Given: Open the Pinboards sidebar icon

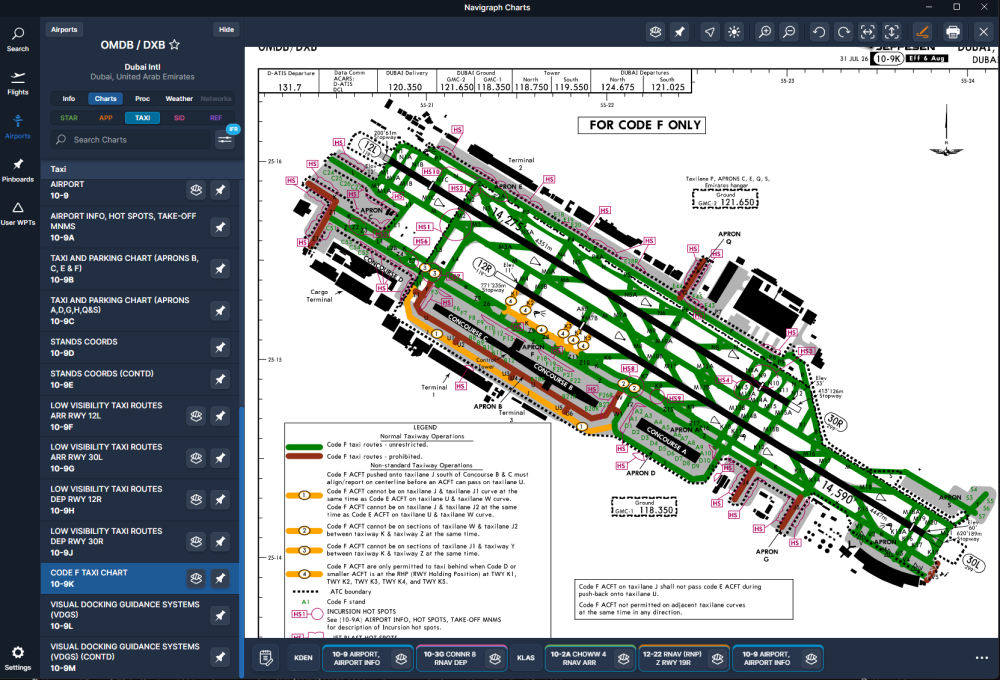Looking at the screenshot, I should 18,170.
